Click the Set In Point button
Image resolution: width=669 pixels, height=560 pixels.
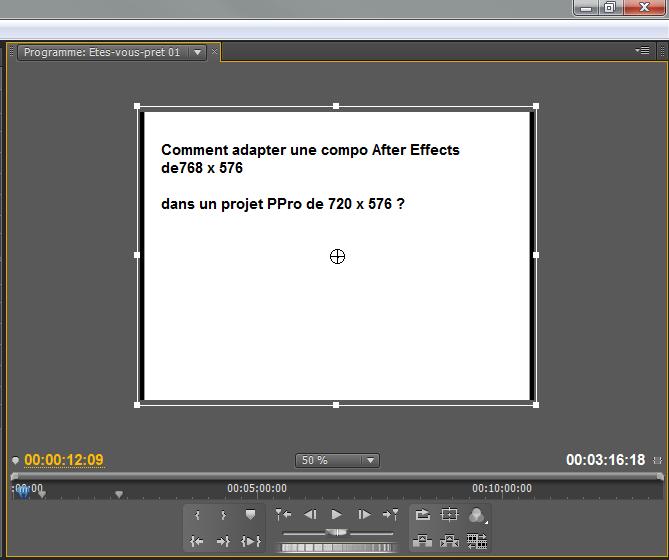[197, 515]
